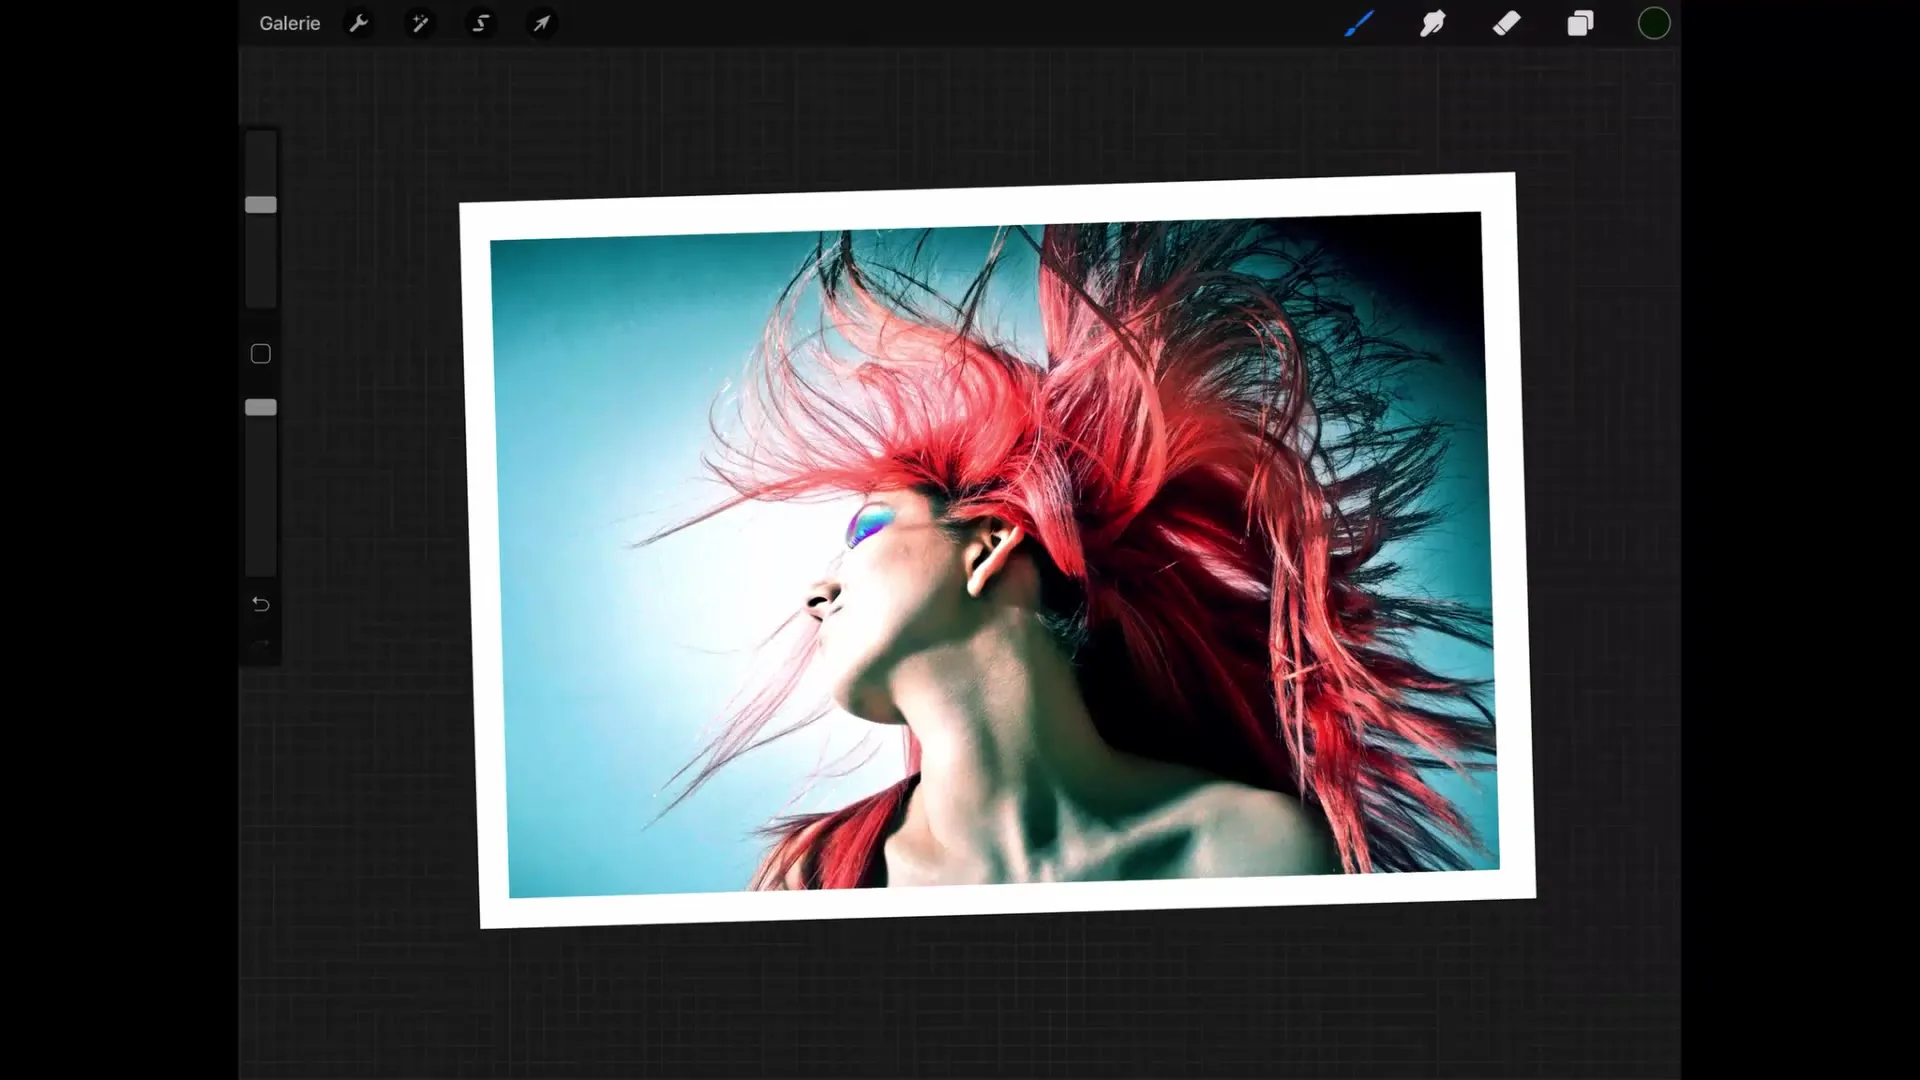
Task: Activate the Transform arrow tool
Action: 541,23
